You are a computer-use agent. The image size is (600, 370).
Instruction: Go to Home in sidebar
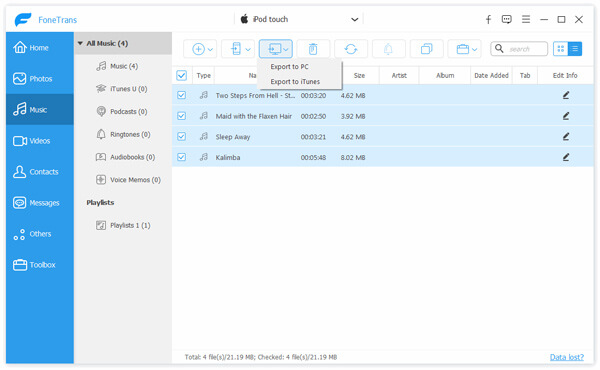40,48
